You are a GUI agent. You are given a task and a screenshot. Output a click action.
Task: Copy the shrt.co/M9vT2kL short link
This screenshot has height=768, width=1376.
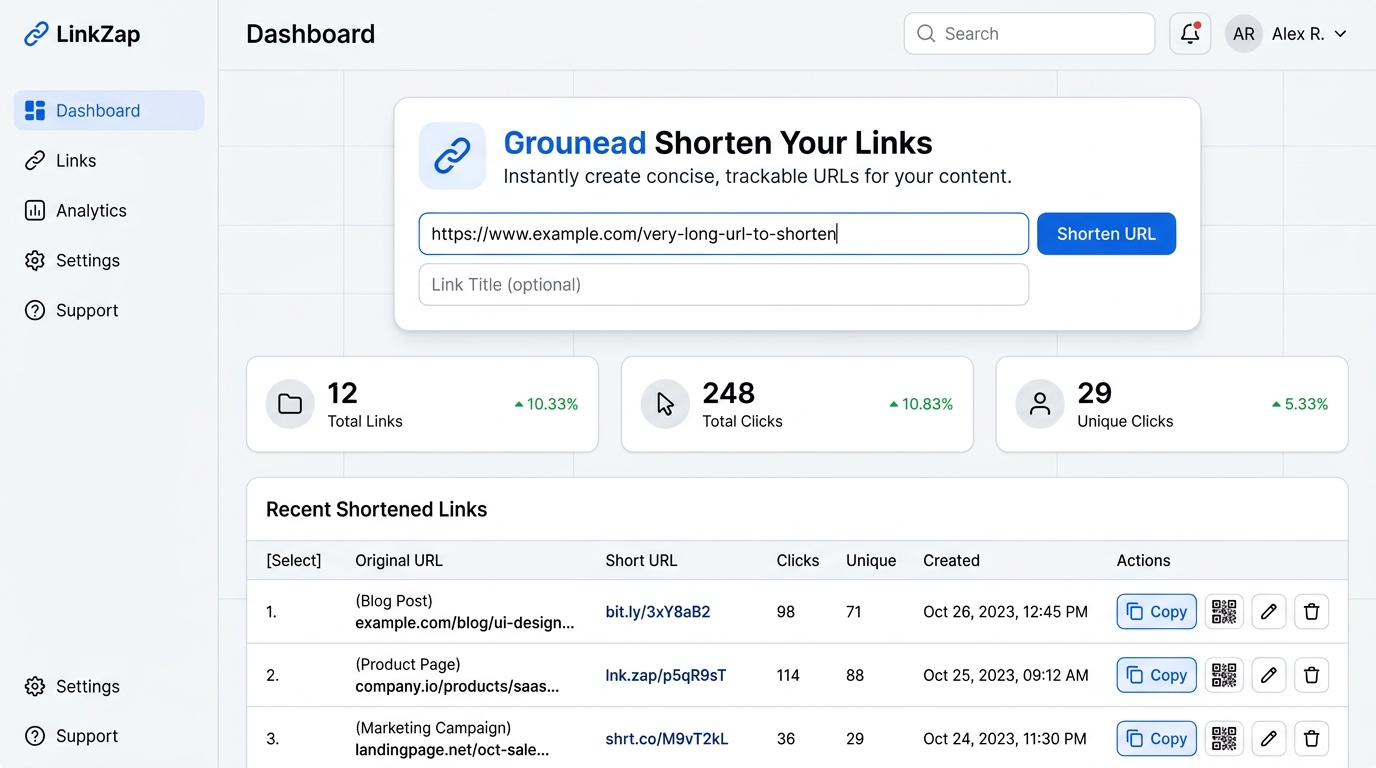(x=1156, y=739)
